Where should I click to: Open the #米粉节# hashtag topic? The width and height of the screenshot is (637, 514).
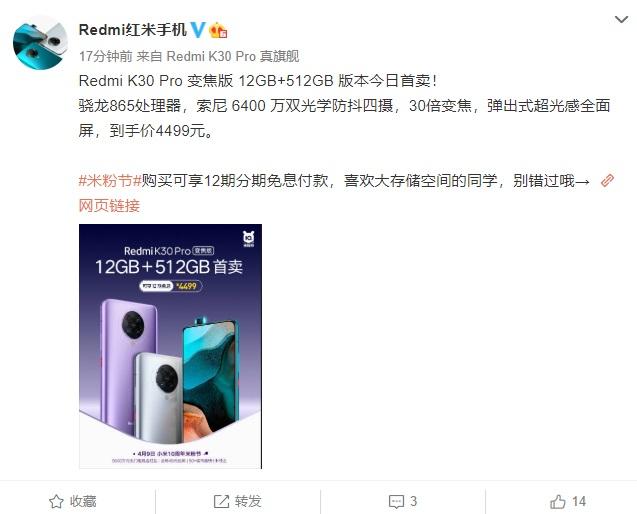click(x=110, y=180)
